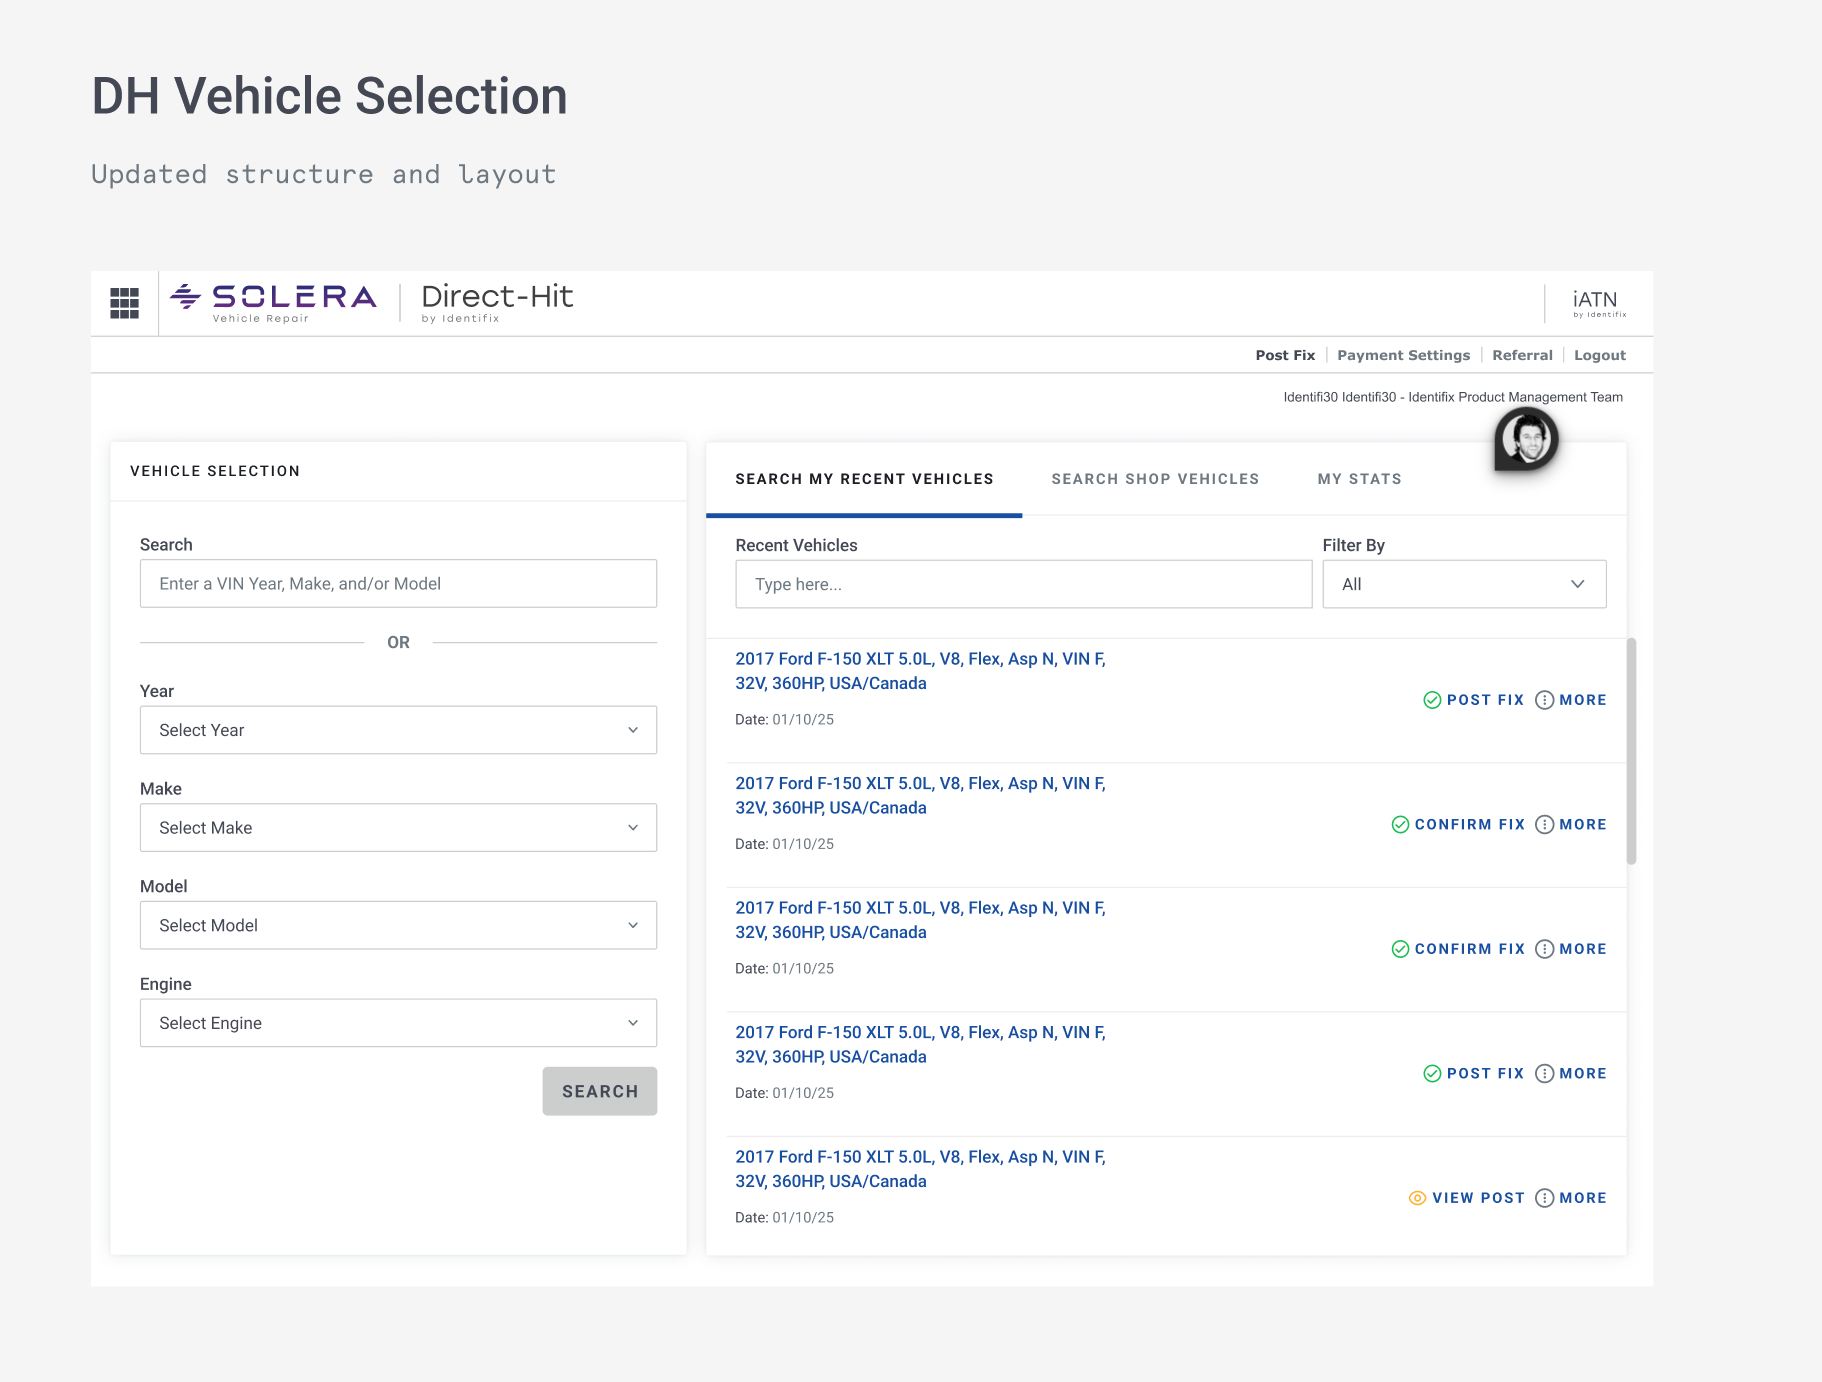Viewport: 1822px width, 1382px height.
Task: Click the green checkmark icon beside first Post Fix
Action: (x=1432, y=700)
